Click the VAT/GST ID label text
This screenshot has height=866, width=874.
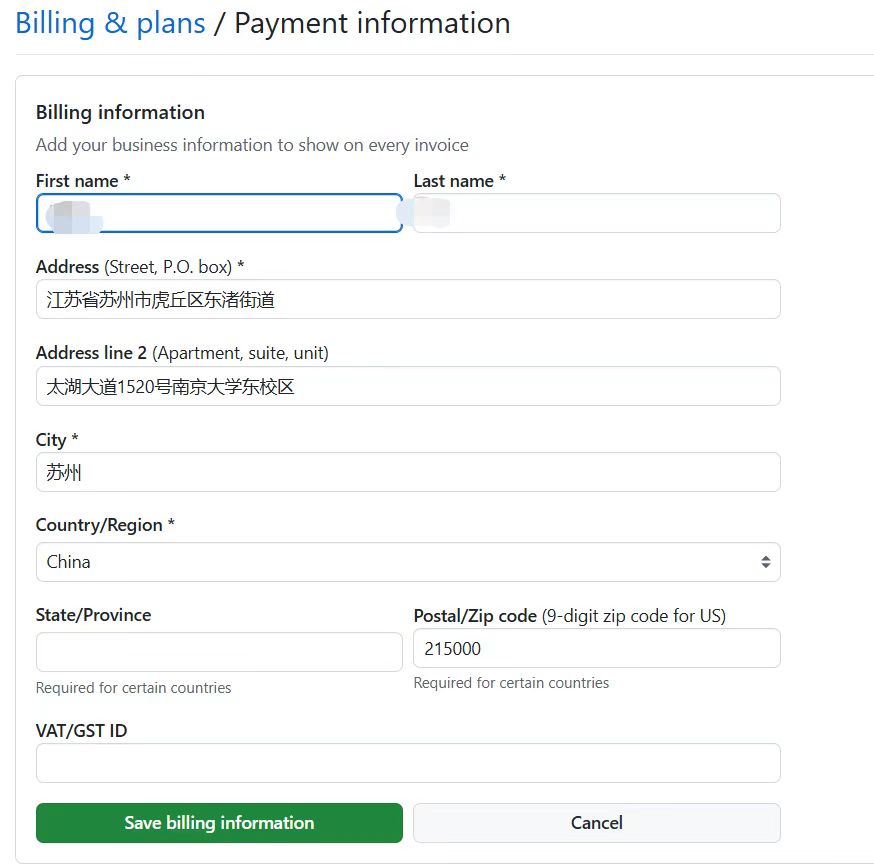click(81, 731)
